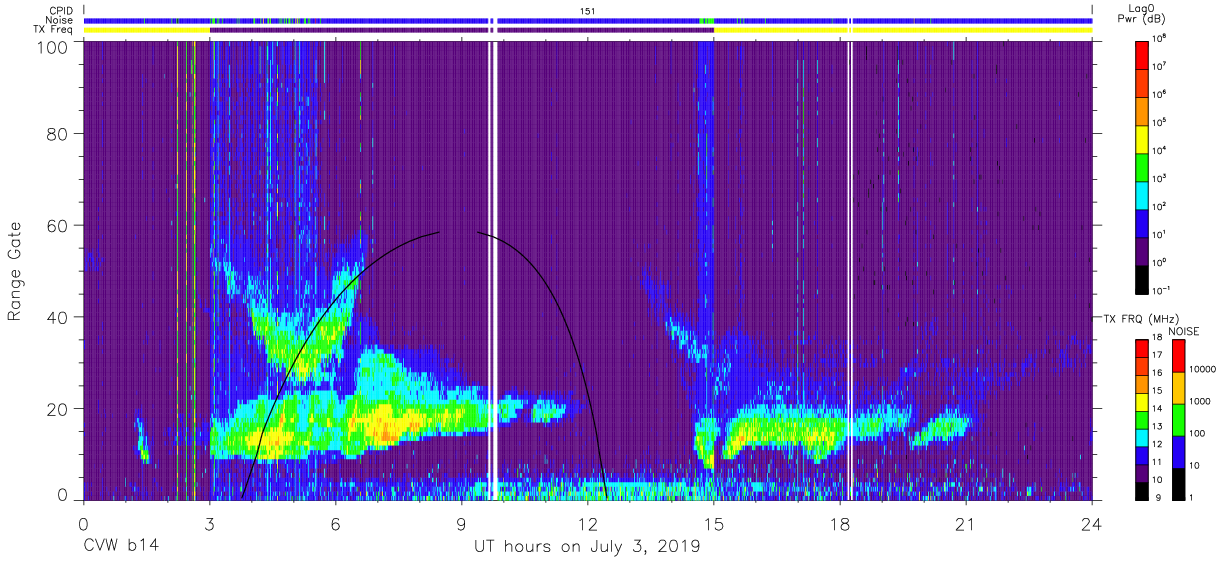Click the blue Noise indicator bar near 12 UT

coord(588,20)
